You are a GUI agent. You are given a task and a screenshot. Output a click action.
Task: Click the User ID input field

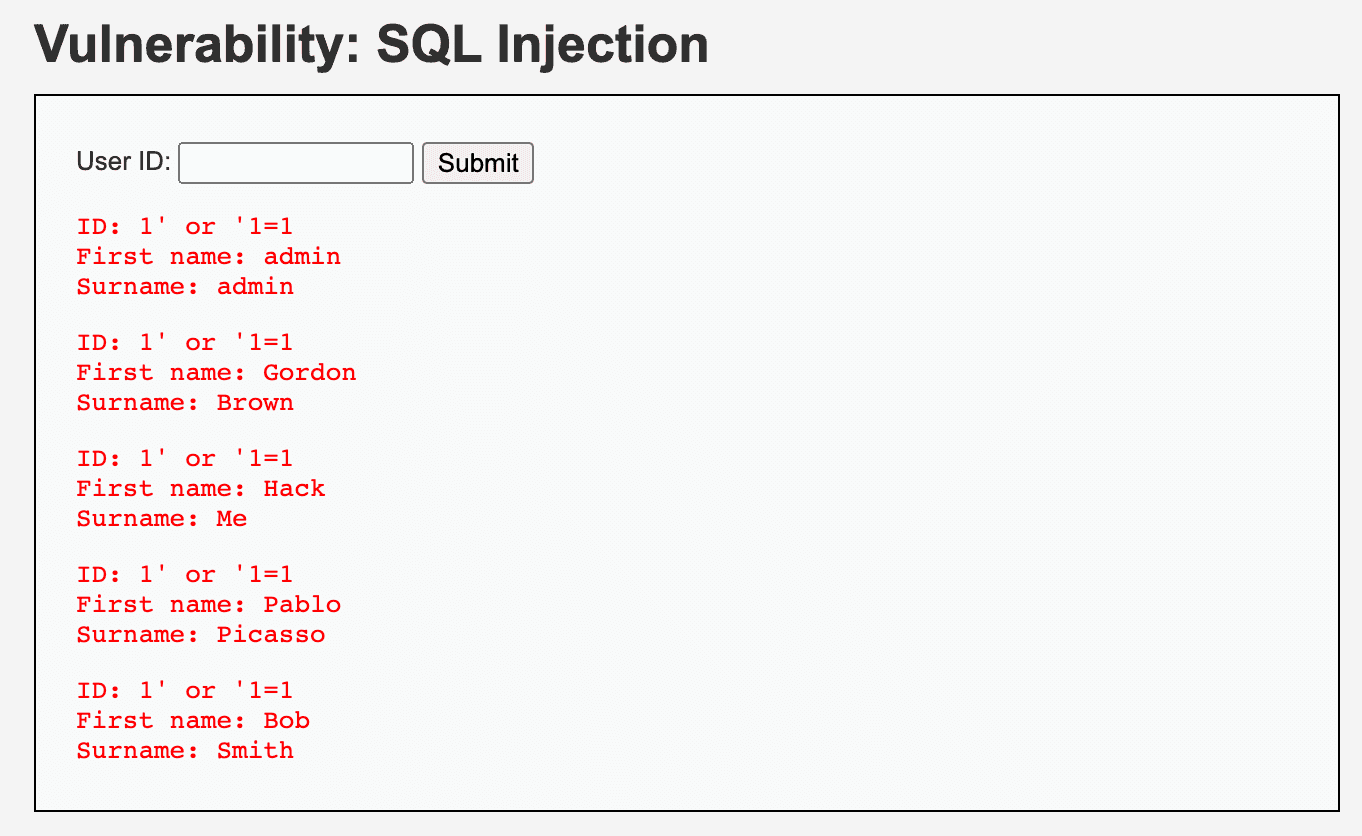[x=295, y=162]
